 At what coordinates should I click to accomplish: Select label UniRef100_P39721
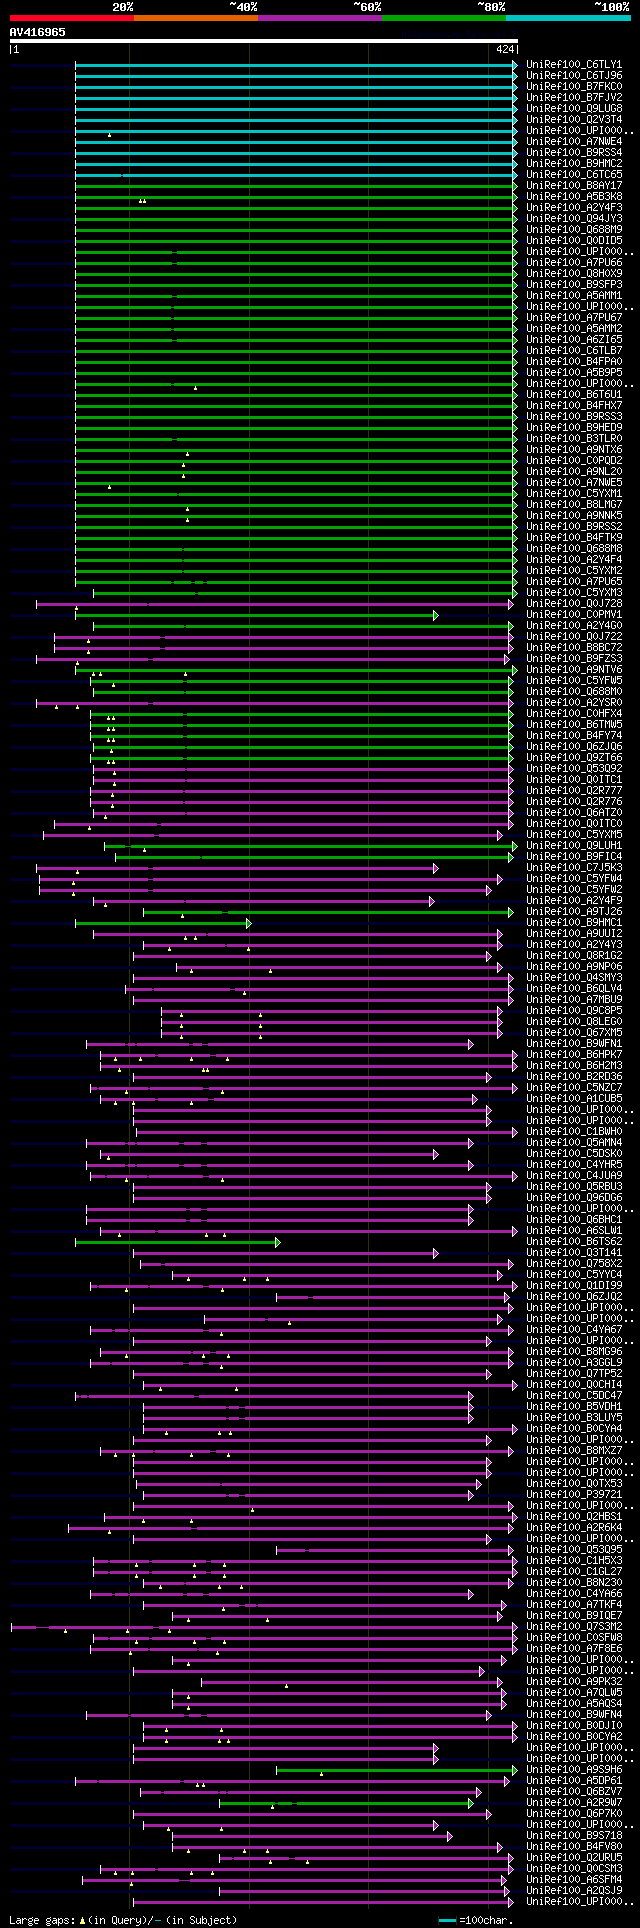click(x=574, y=1494)
